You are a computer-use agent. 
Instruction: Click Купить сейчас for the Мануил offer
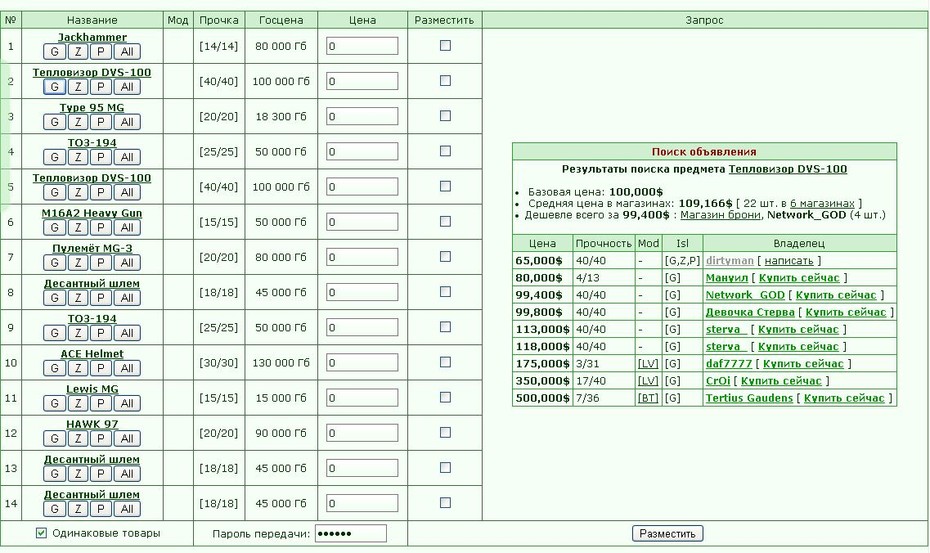[799, 278]
